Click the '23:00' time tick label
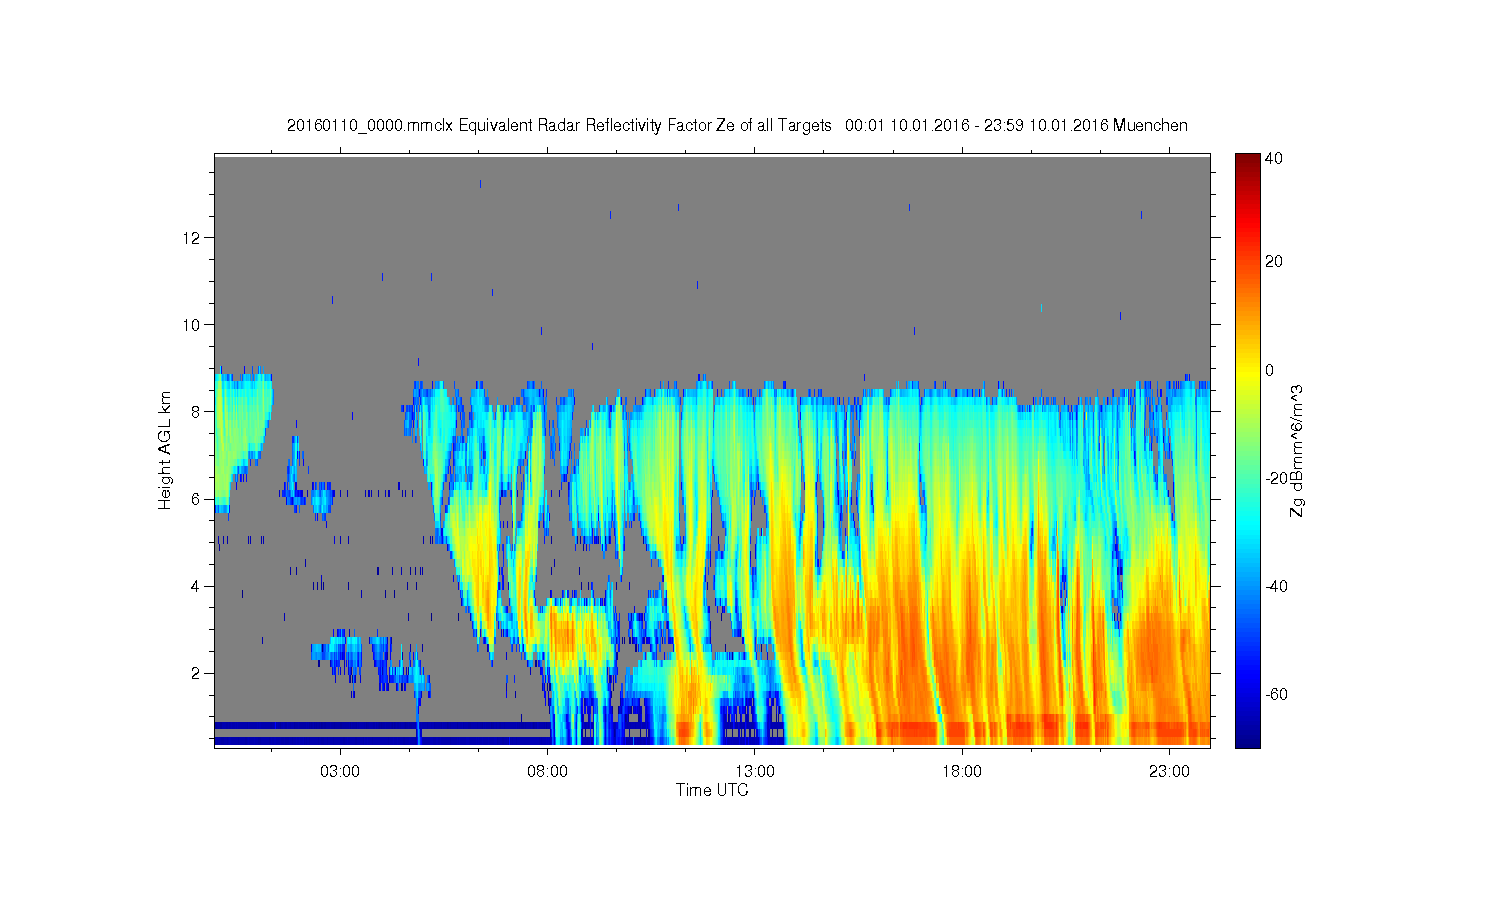The width and height of the screenshot is (1500, 900). [x=1169, y=772]
